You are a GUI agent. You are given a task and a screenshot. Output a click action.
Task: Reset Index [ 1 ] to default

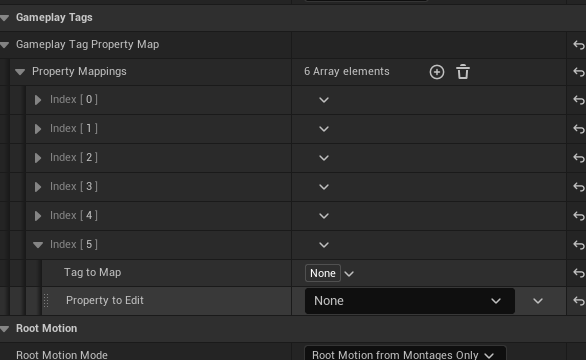pos(579,129)
